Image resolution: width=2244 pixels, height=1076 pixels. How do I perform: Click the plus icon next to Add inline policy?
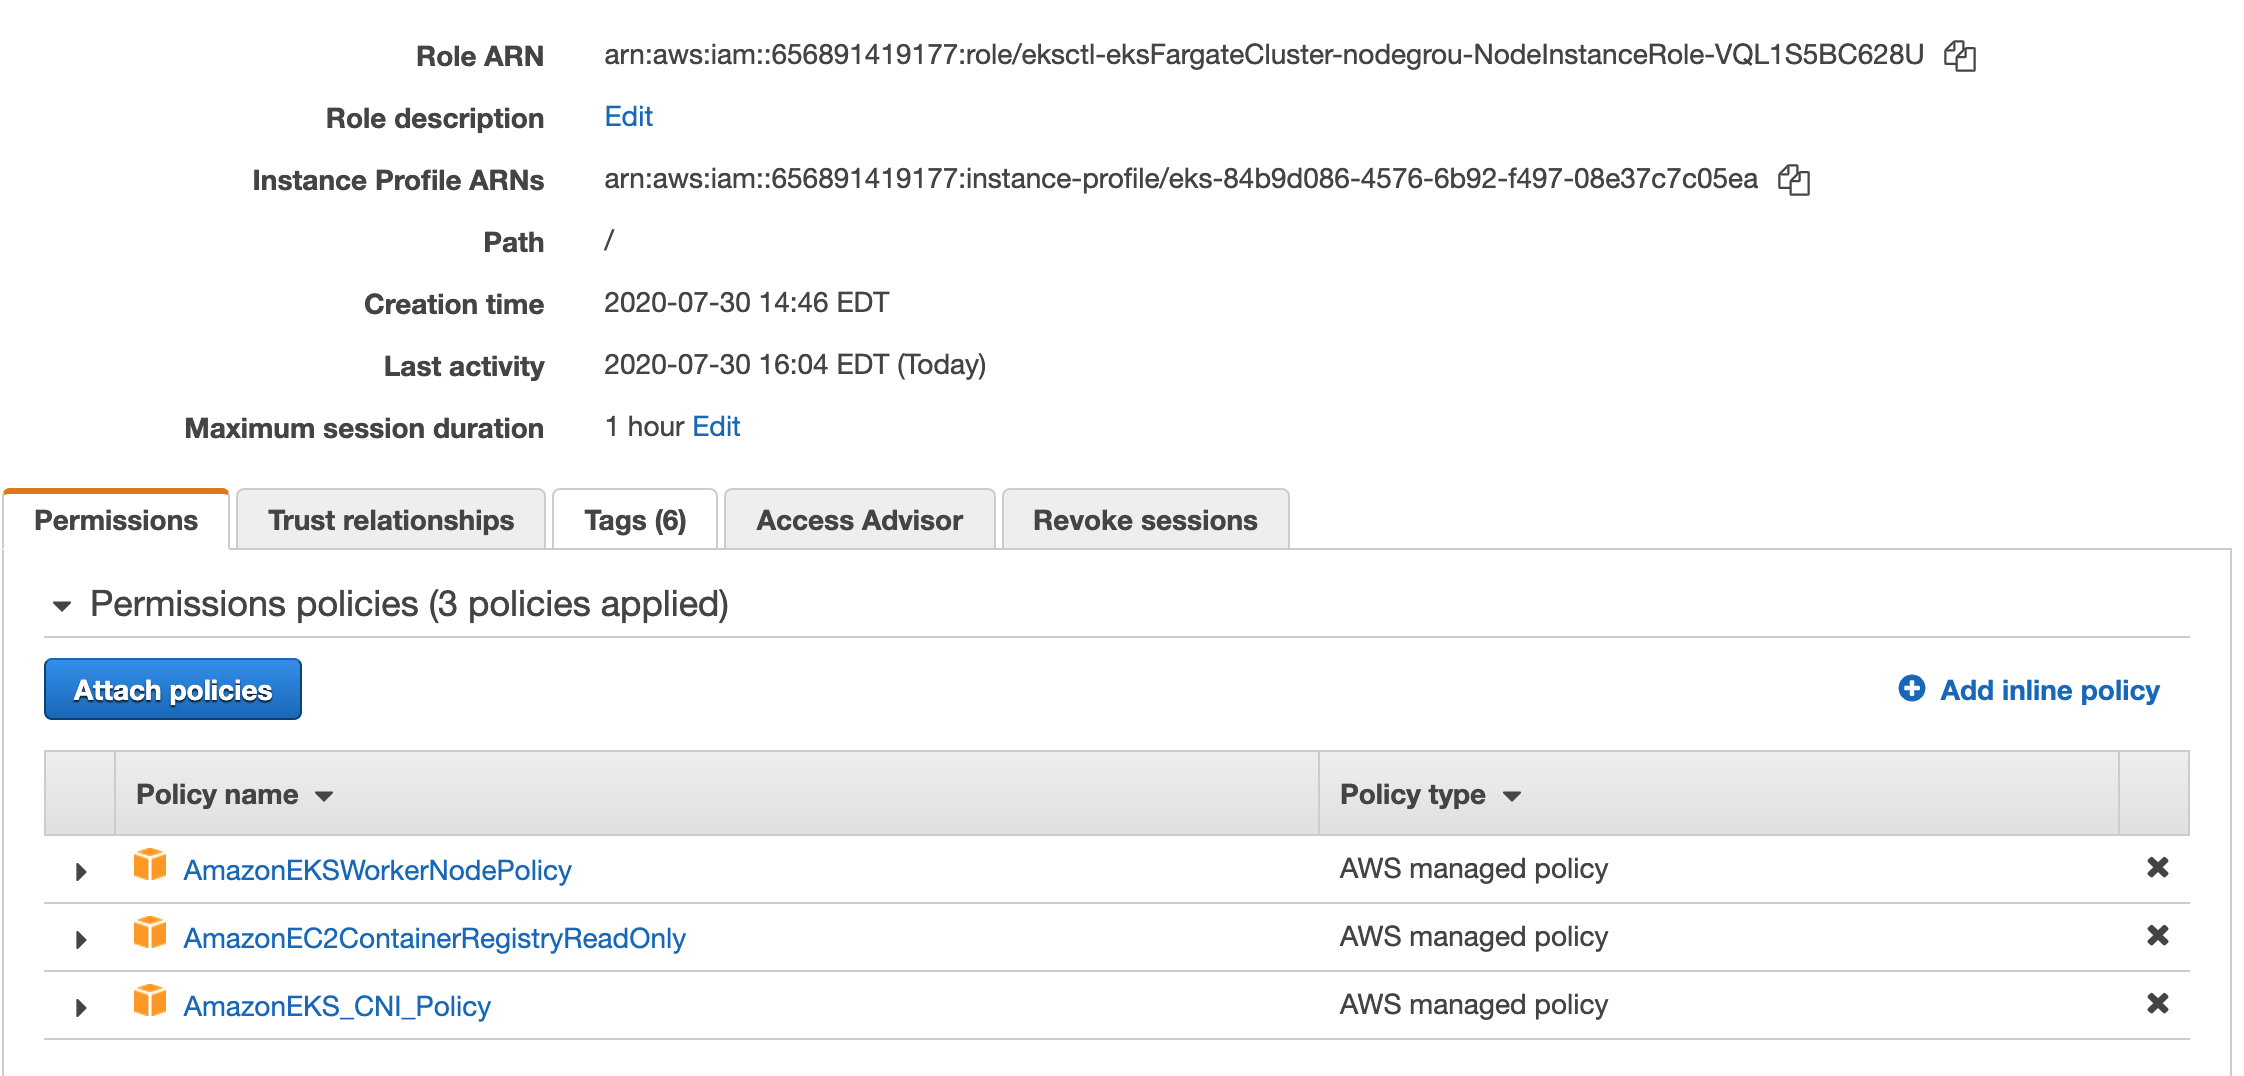pyautogui.click(x=1910, y=689)
